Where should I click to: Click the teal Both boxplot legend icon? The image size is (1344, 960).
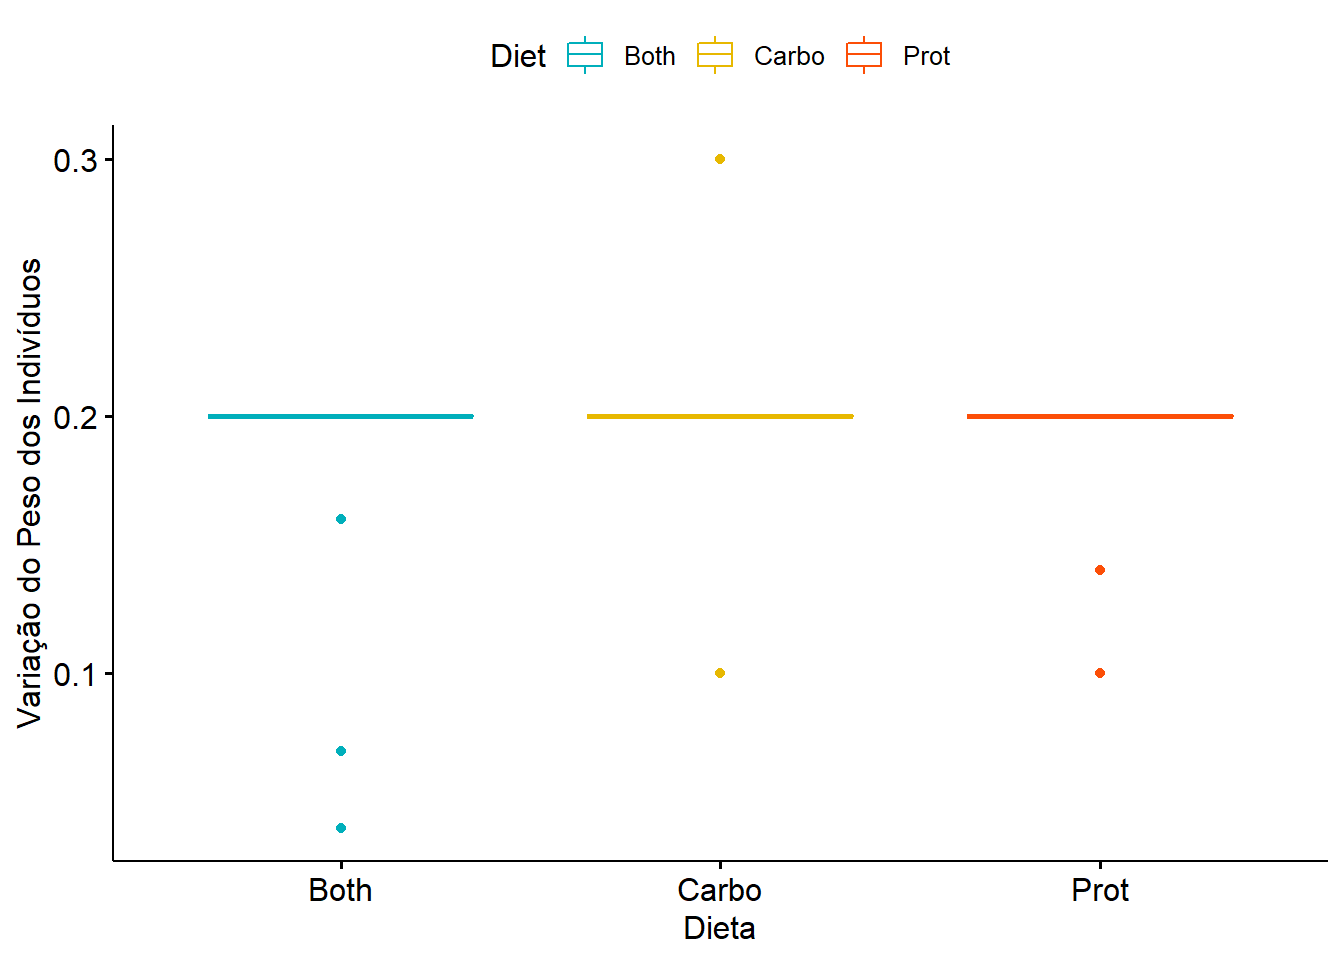pos(585,56)
